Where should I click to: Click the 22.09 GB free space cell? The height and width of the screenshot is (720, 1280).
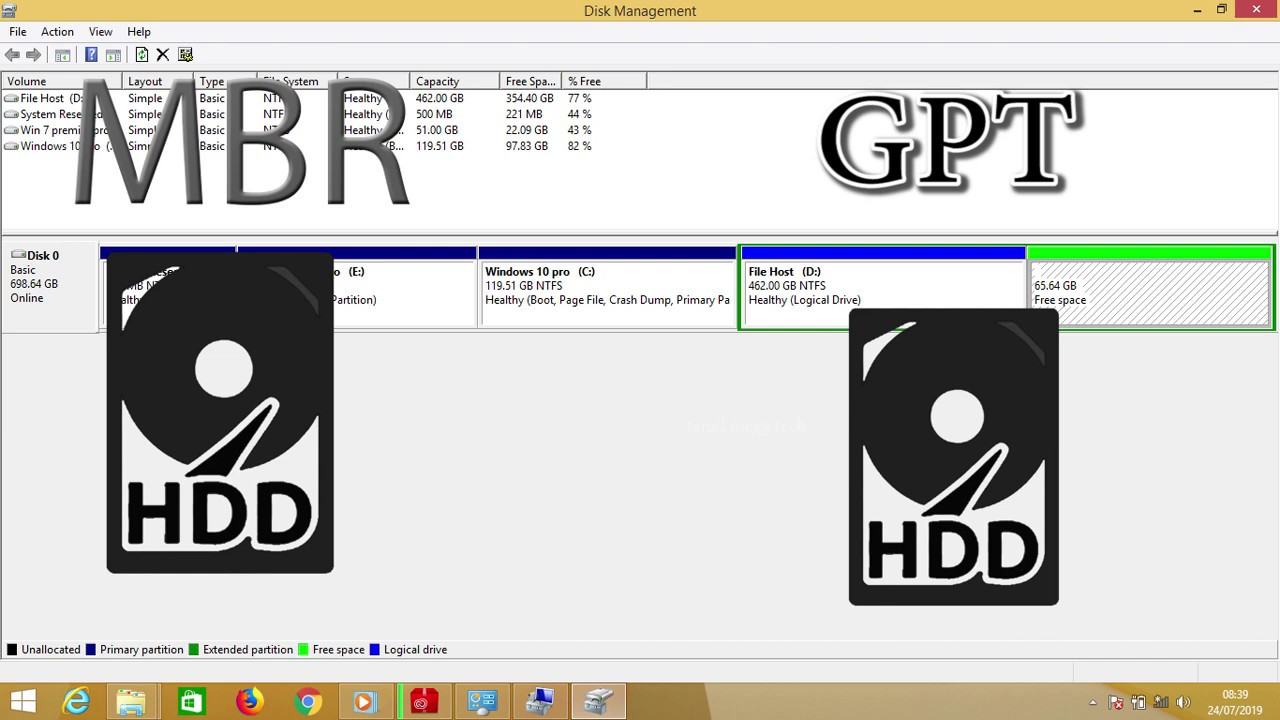(526, 131)
